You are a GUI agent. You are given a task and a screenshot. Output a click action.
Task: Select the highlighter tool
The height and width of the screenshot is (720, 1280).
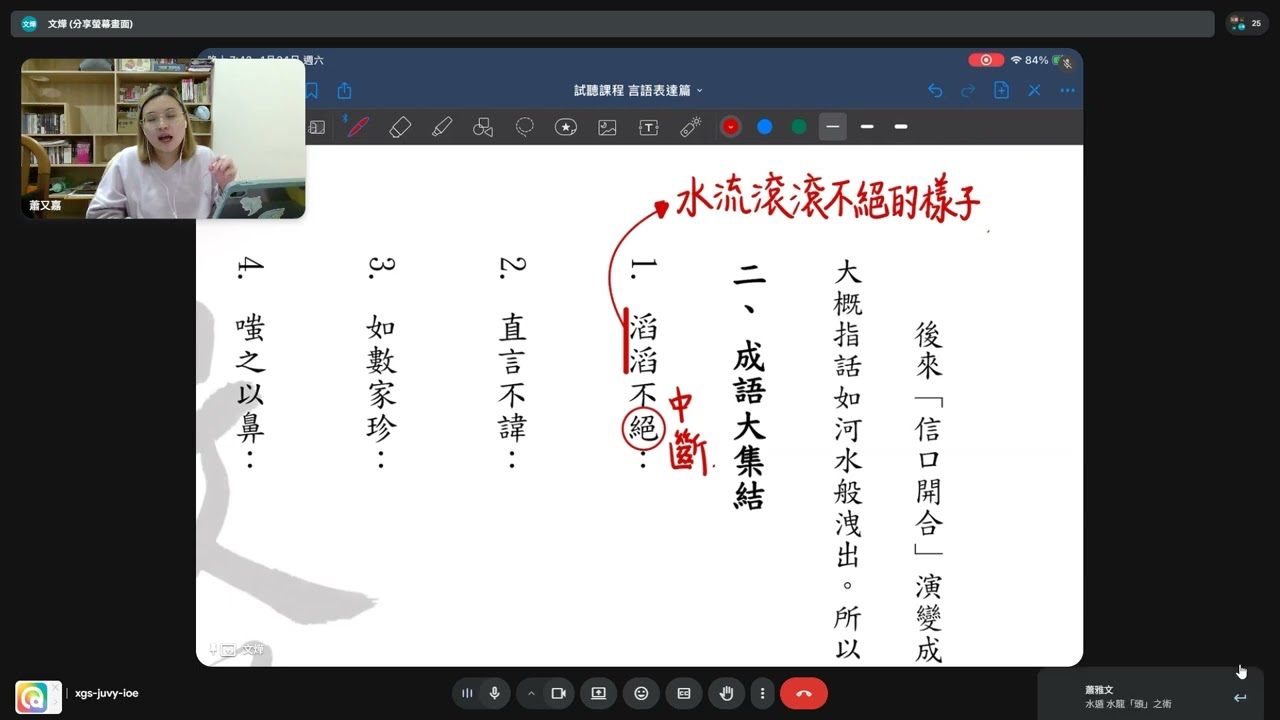tap(442, 127)
